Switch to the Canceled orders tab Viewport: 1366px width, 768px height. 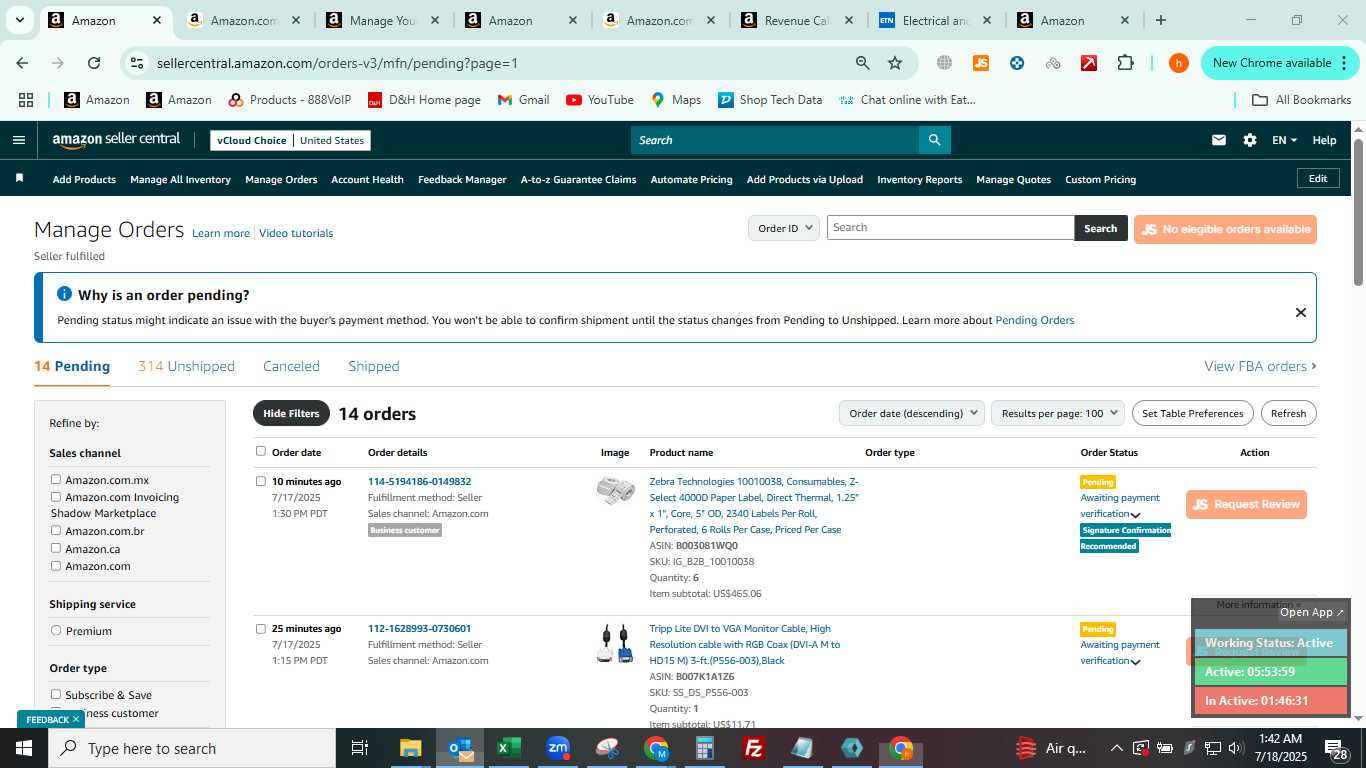(291, 366)
